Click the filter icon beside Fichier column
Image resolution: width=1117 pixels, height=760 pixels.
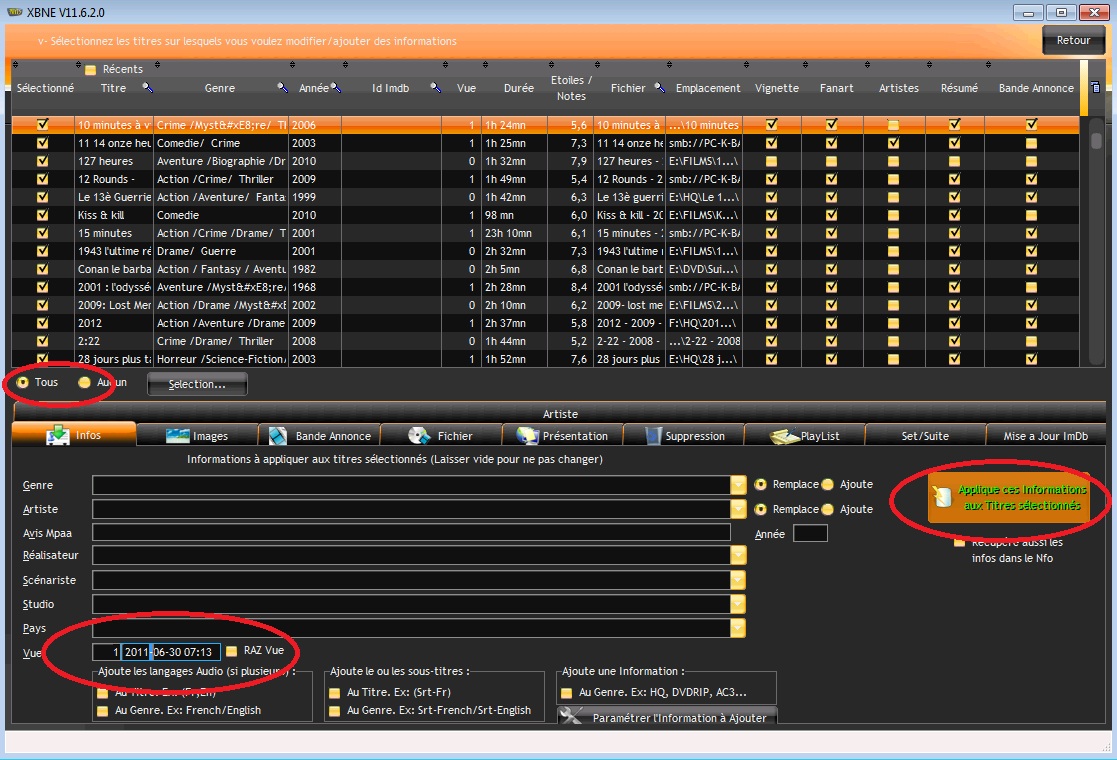[660, 88]
